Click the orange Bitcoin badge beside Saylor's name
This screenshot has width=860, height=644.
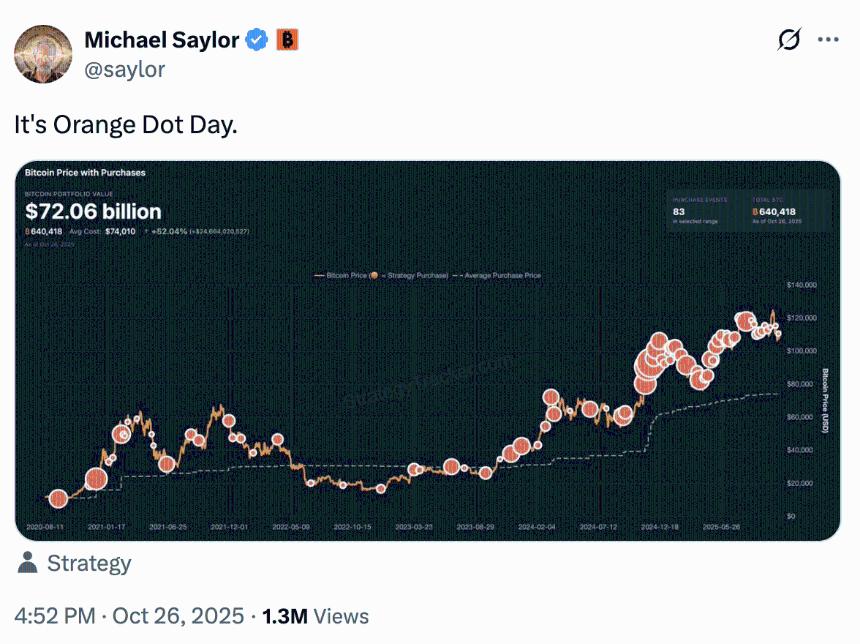click(285, 41)
